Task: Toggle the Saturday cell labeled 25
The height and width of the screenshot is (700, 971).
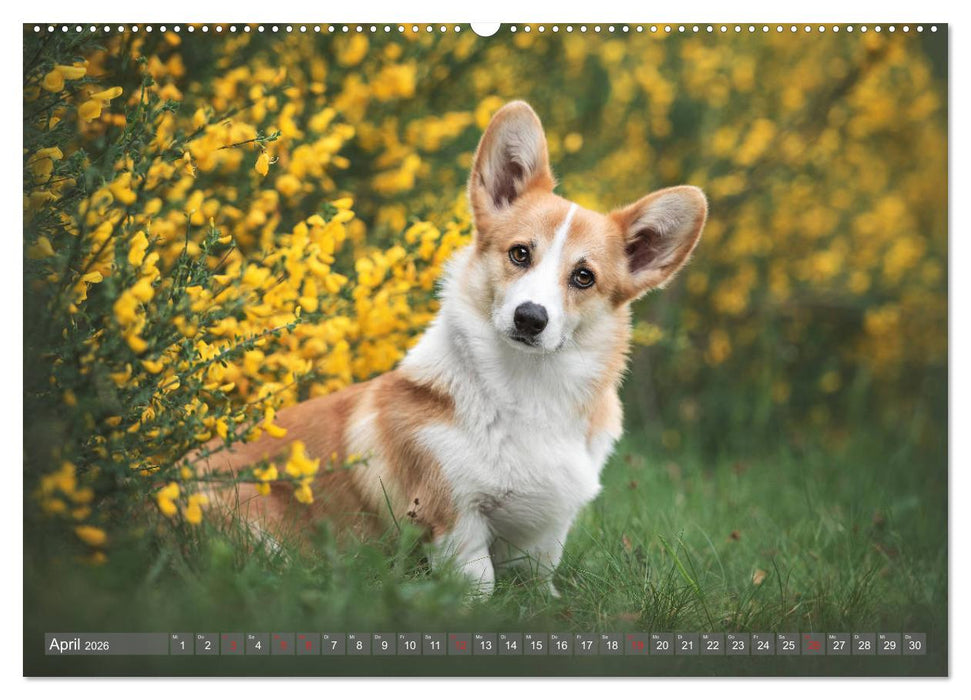Action: tap(789, 647)
